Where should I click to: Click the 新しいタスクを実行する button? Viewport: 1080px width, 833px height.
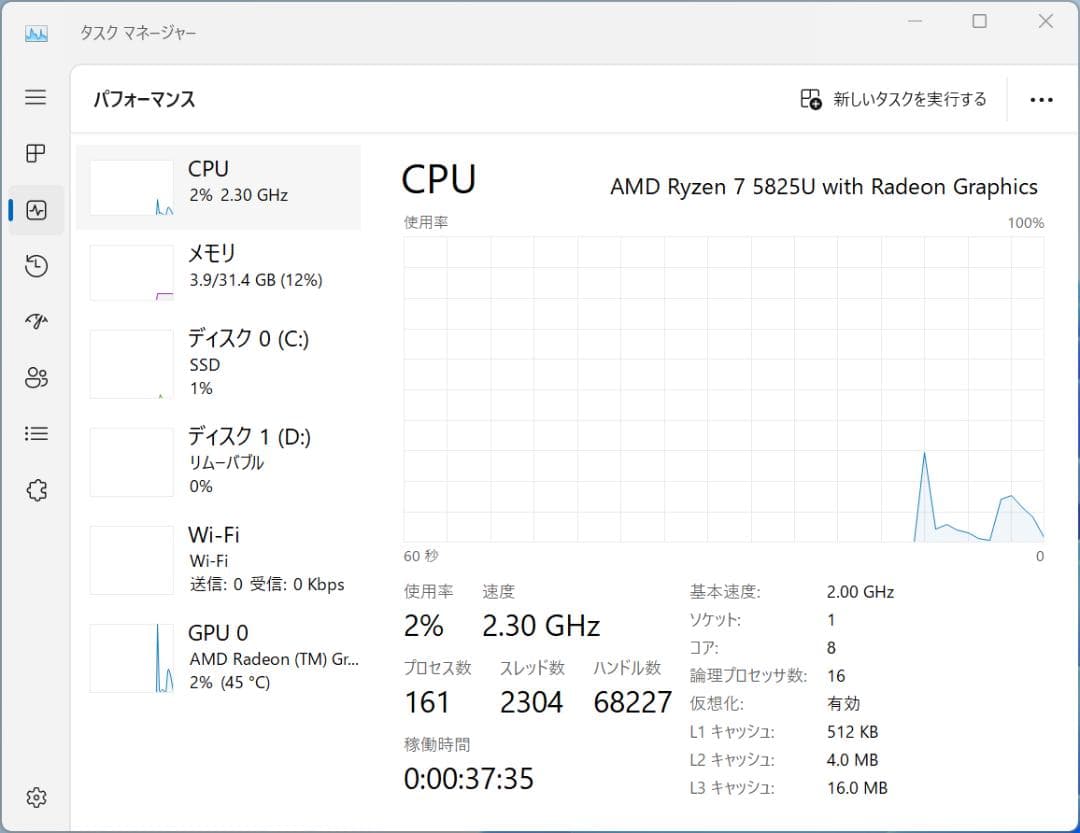893,99
